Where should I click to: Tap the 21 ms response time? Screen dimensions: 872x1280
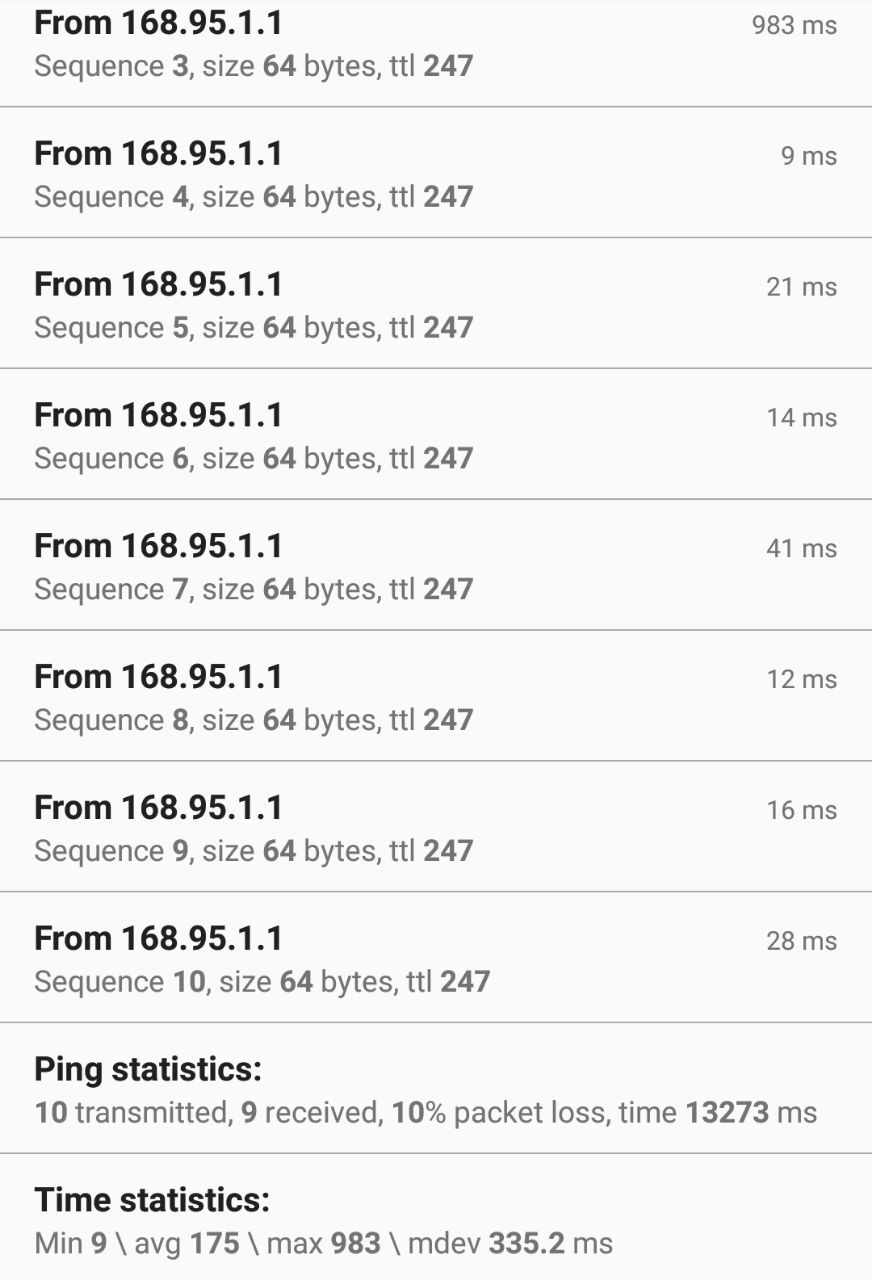click(x=801, y=287)
